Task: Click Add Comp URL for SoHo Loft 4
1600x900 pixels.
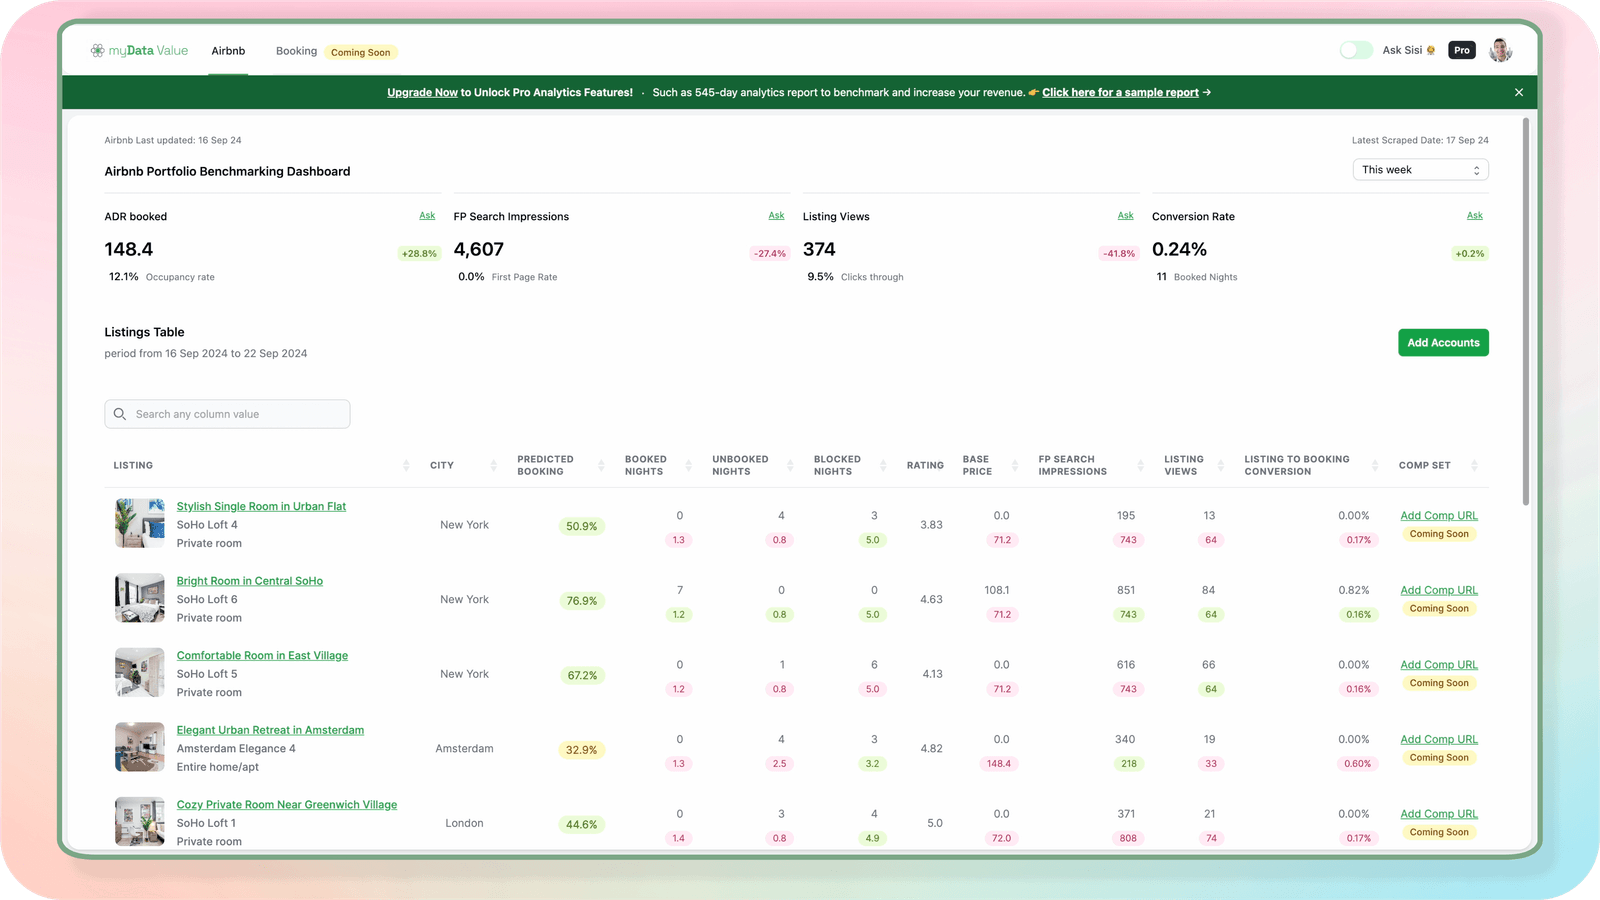Action: click(x=1439, y=516)
